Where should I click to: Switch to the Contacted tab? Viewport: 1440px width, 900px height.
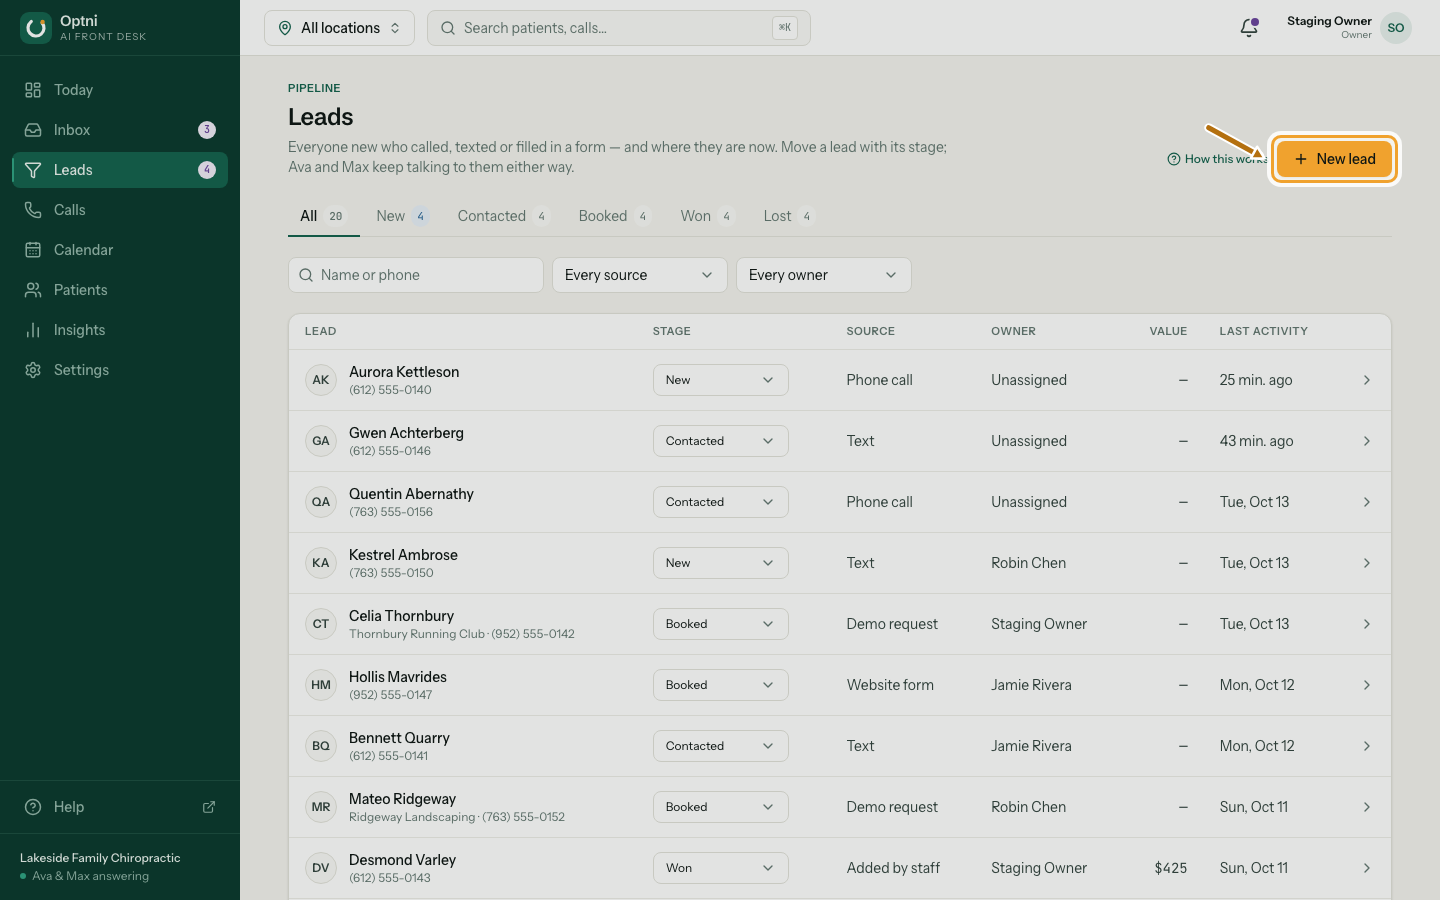503,216
